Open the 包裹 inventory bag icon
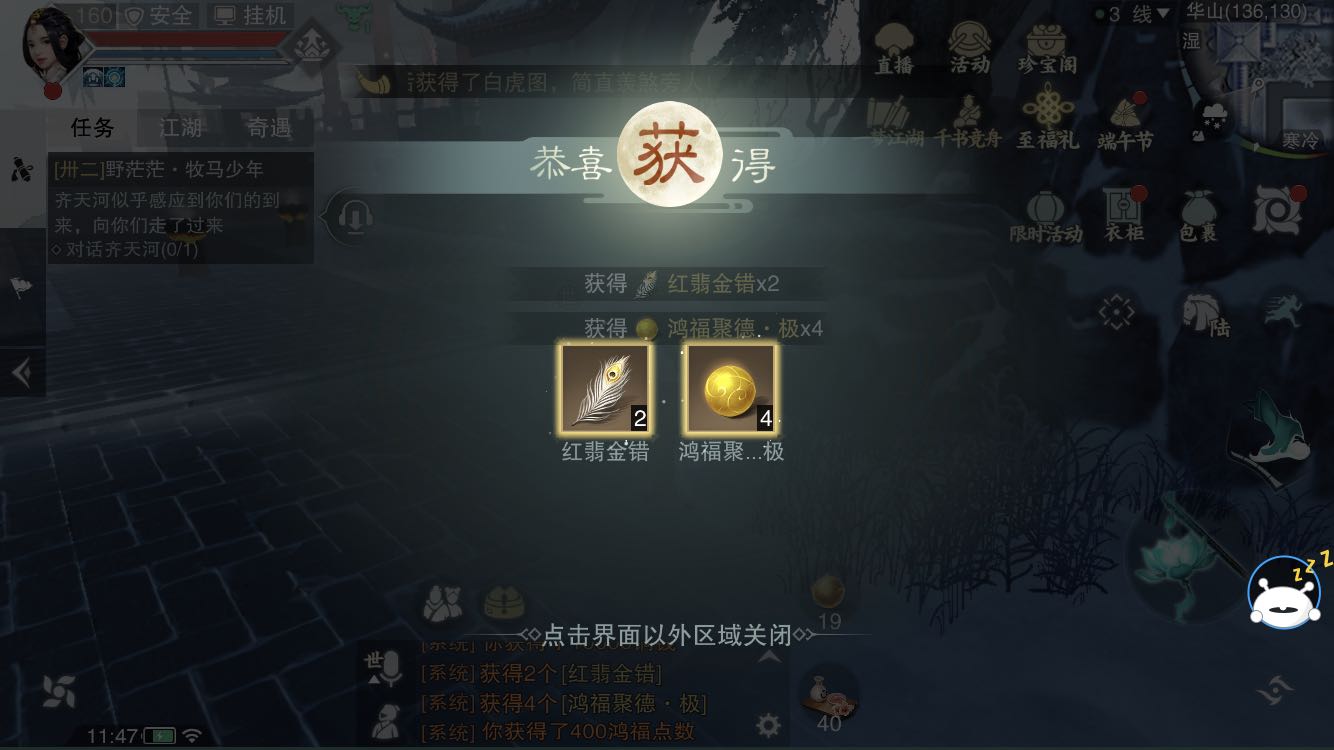 1197,215
